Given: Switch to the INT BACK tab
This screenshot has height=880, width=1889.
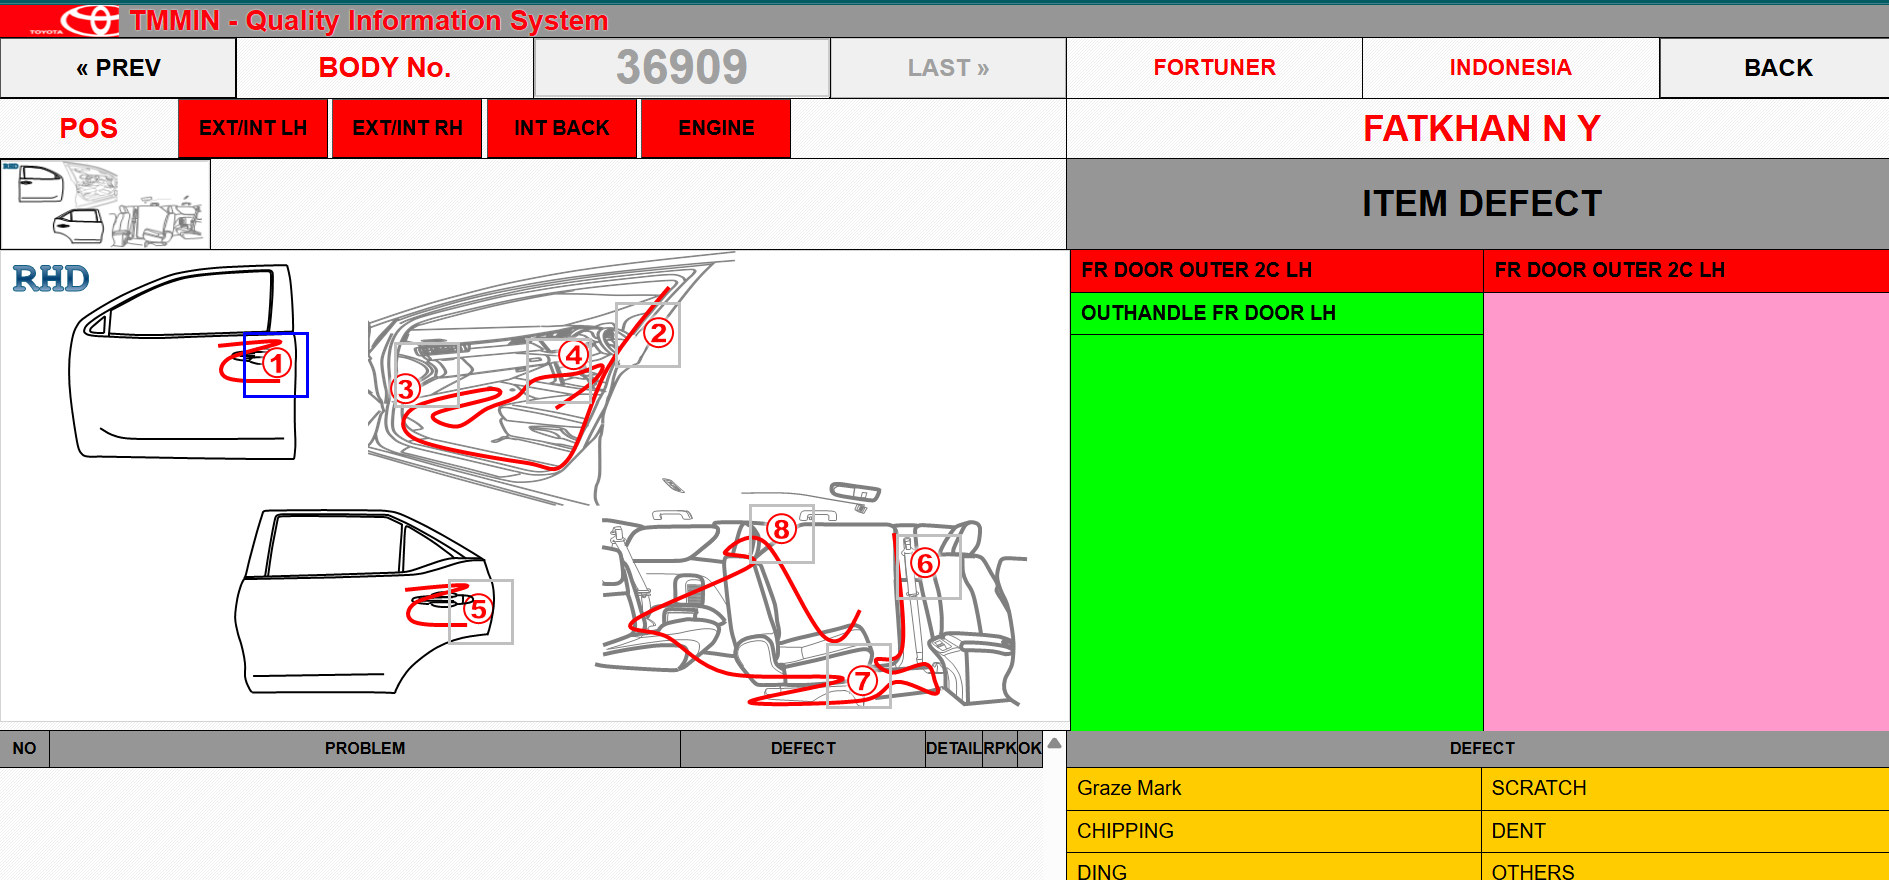Looking at the screenshot, I should (x=562, y=128).
